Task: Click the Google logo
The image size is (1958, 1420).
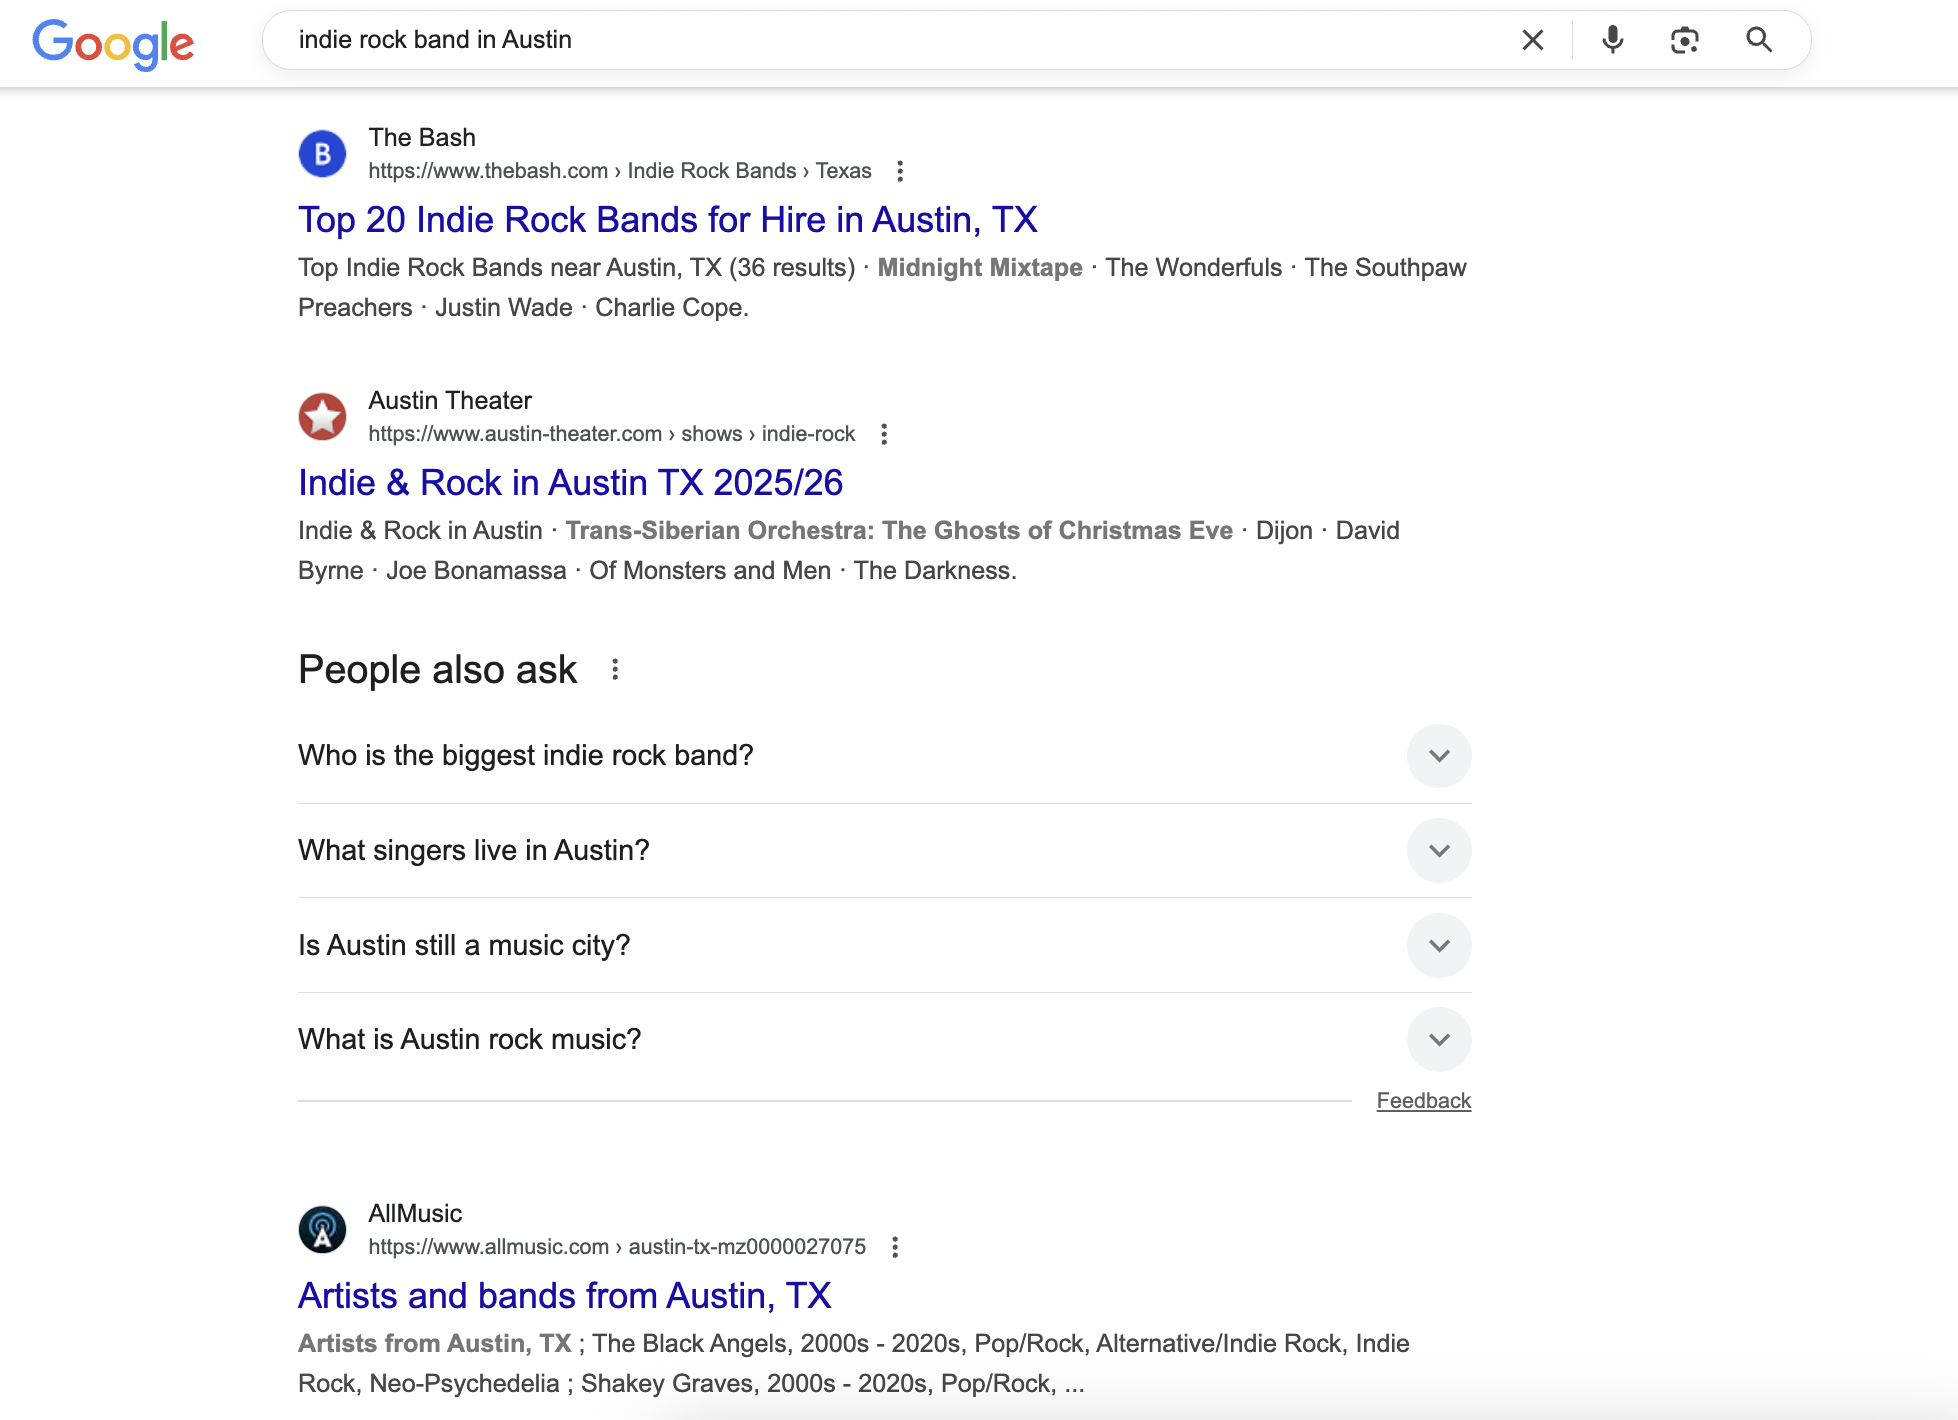Action: click(x=113, y=43)
